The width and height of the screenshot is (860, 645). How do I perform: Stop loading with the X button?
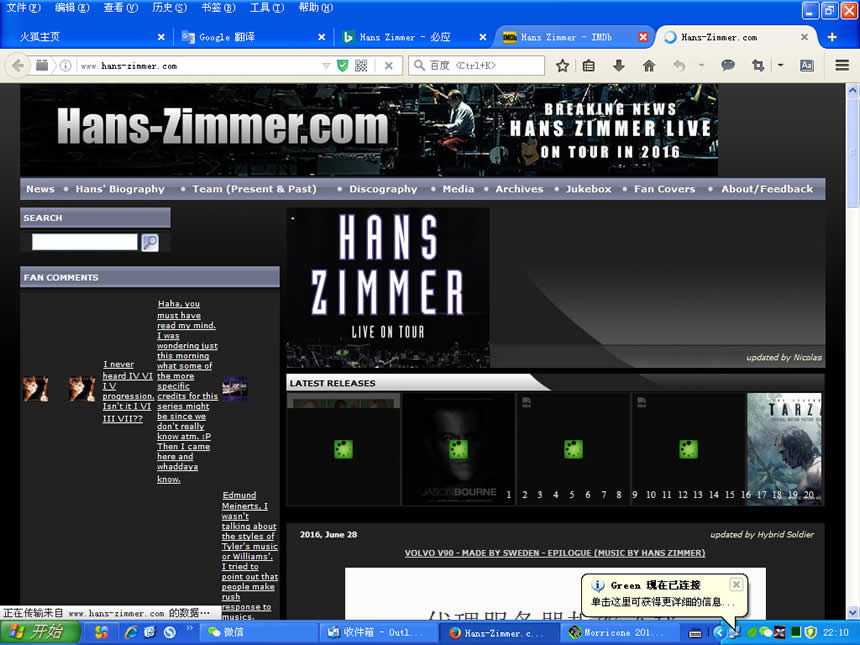pos(388,66)
